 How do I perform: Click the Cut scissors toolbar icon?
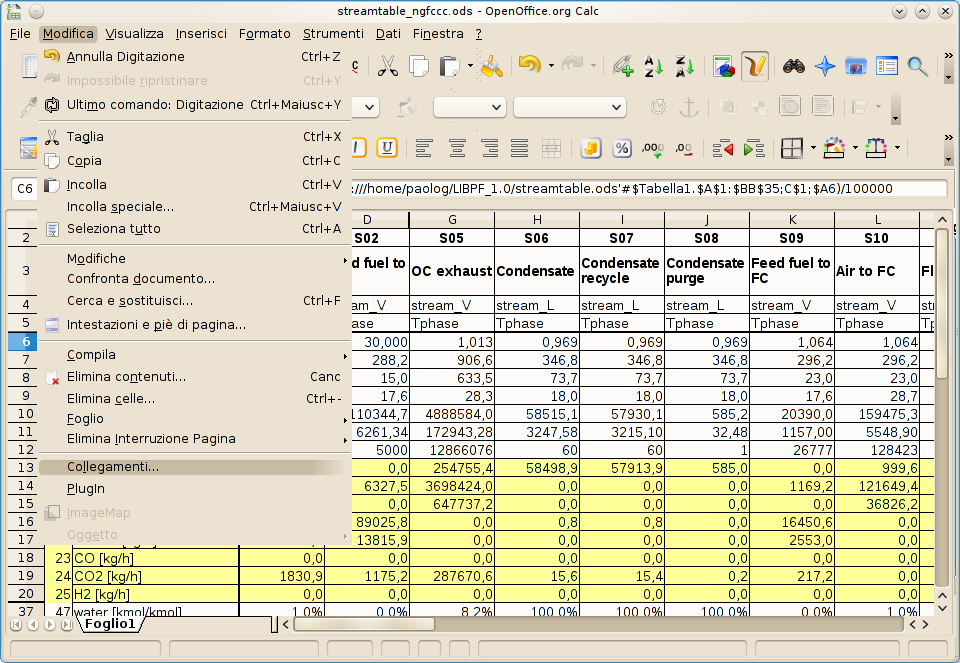(x=388, y=67)
